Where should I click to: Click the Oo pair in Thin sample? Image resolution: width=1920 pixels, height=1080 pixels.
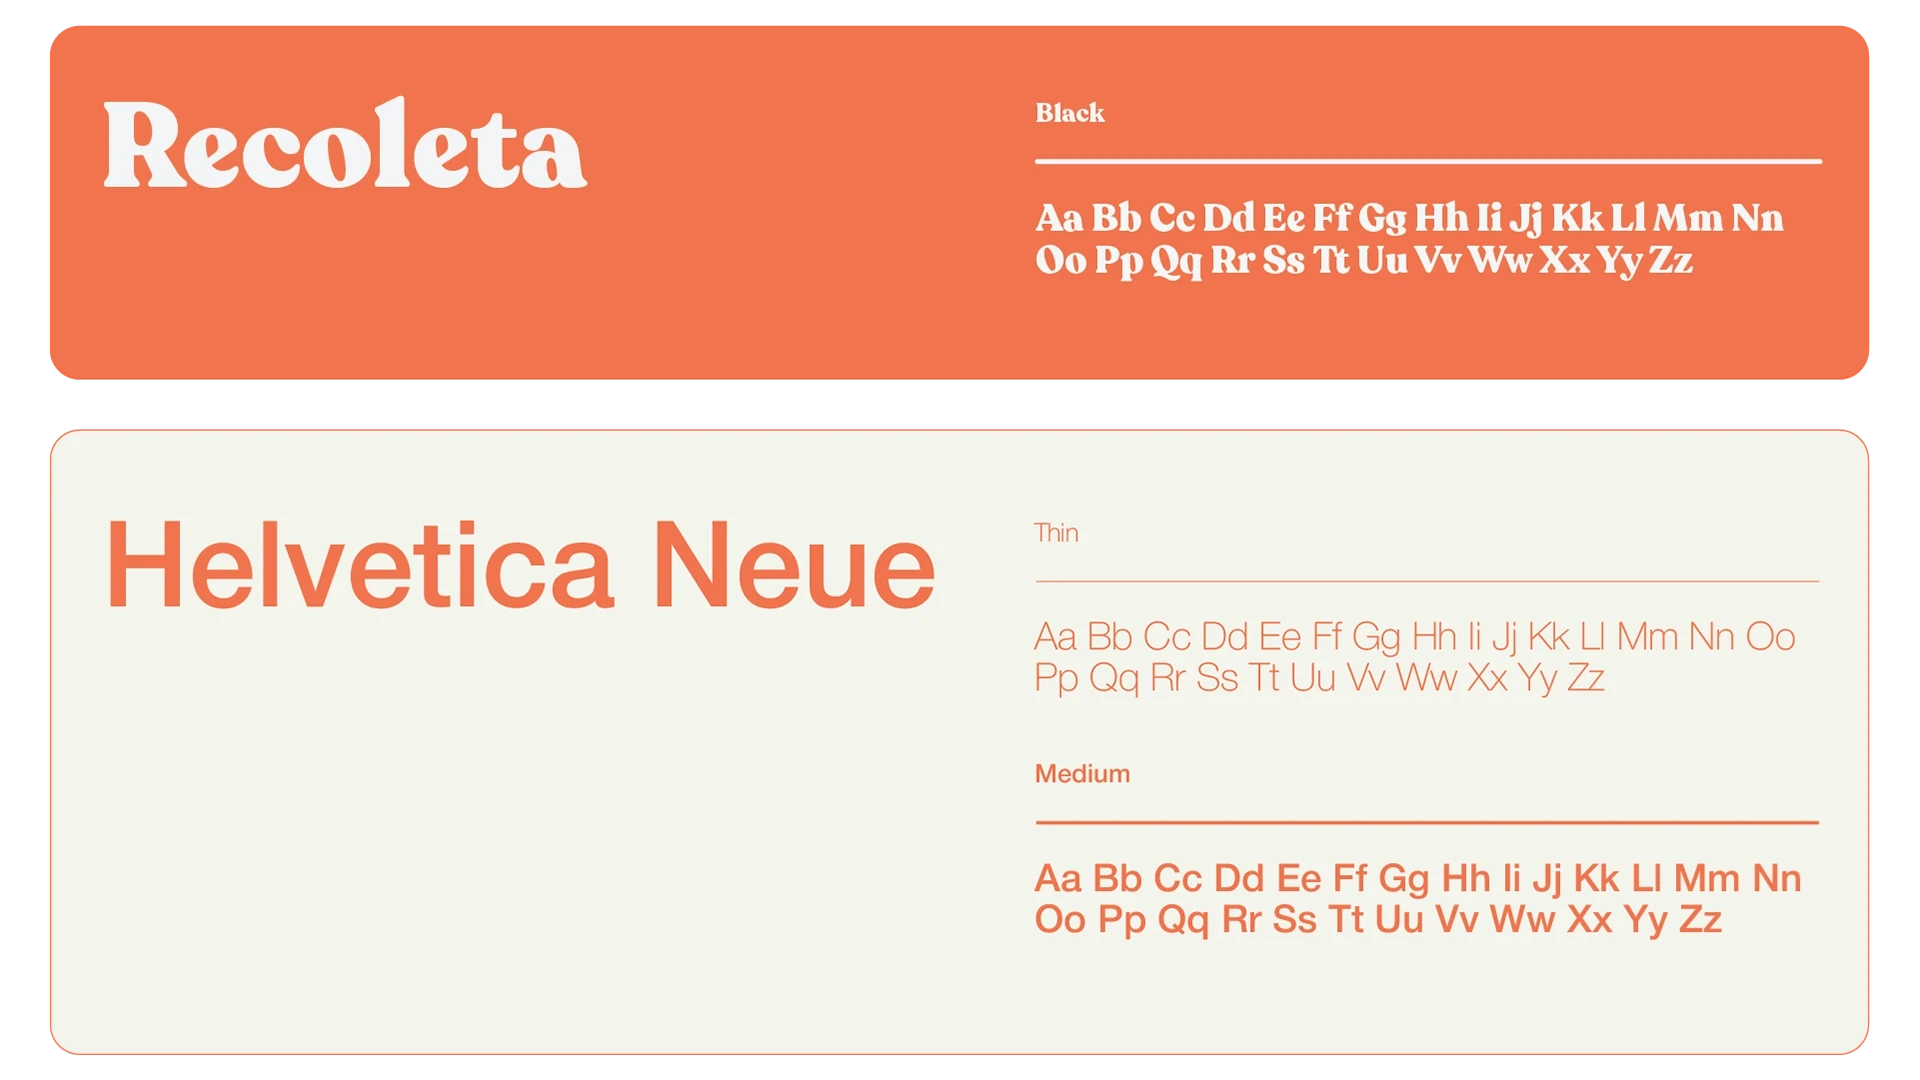tap(1770, 637)
